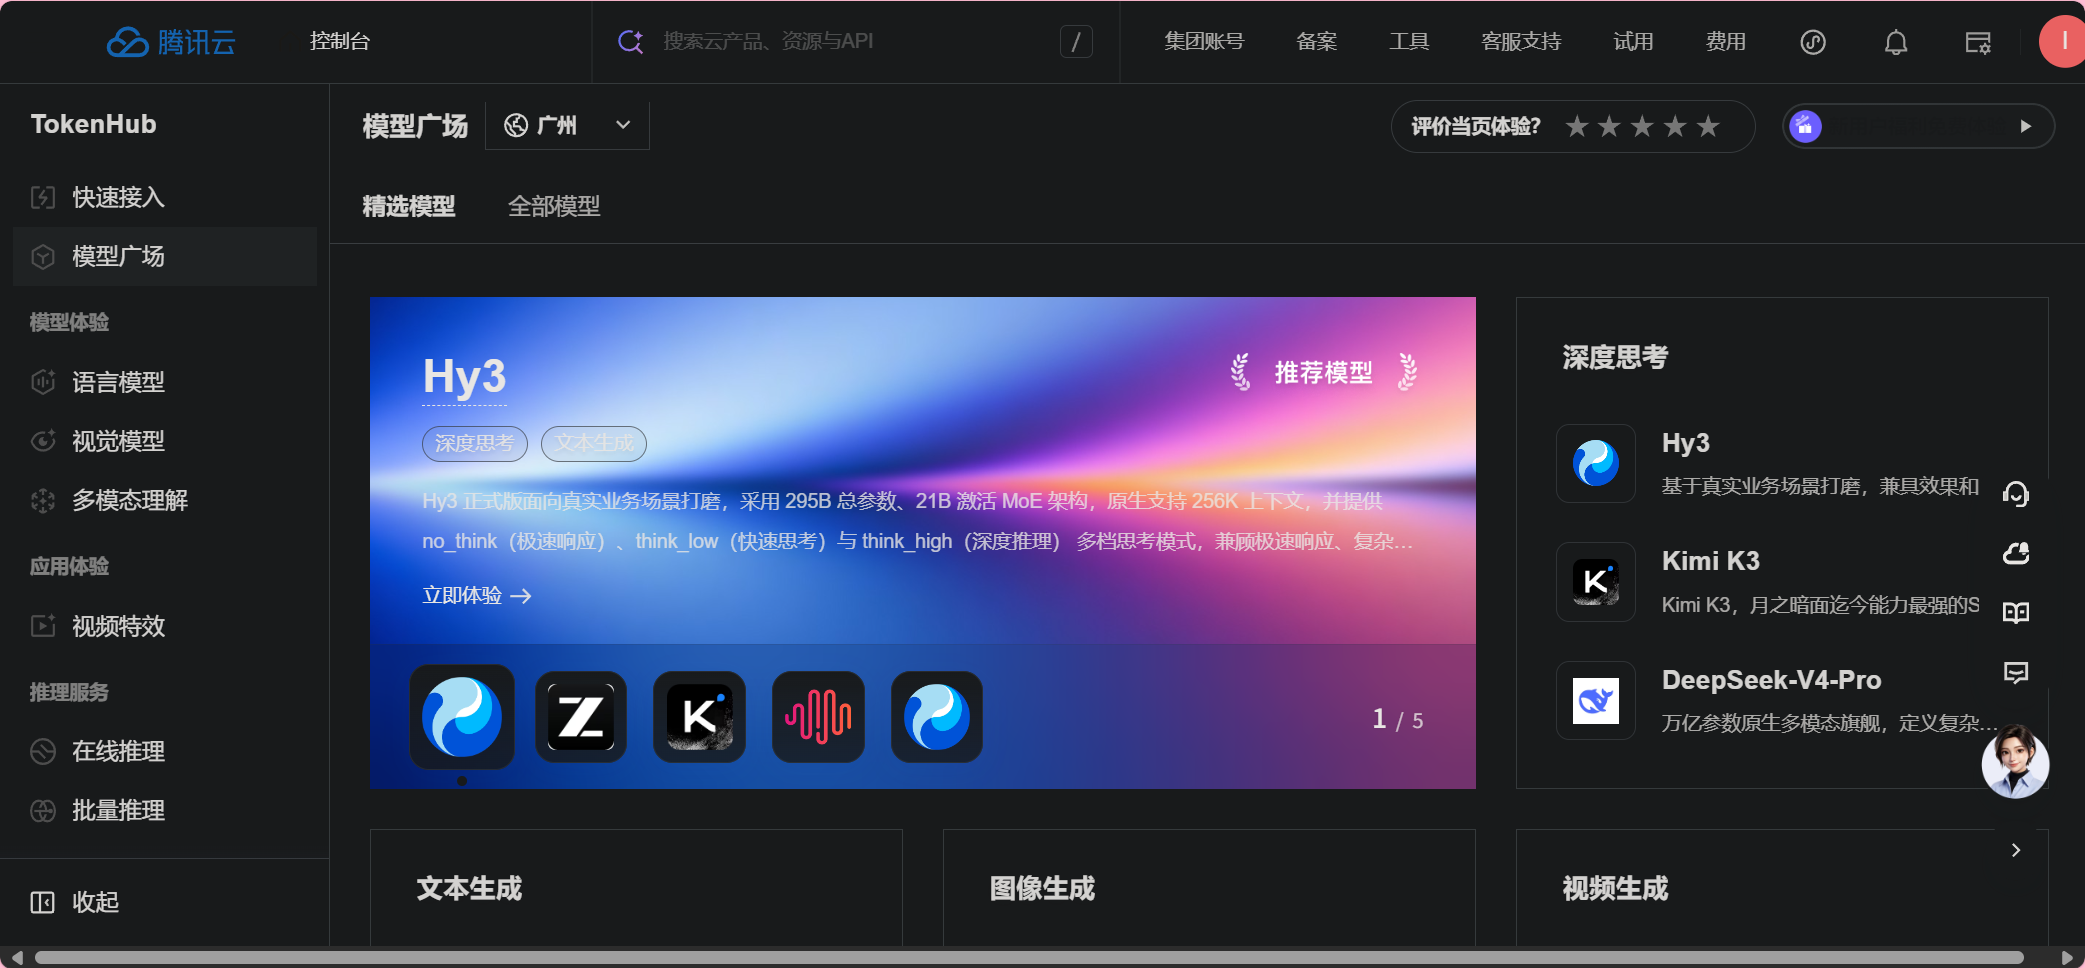Image resolution: width=2085 pixels, height=968 pixels.
Task: Switch to the 全部模型 tab
Action: [554, 206]
